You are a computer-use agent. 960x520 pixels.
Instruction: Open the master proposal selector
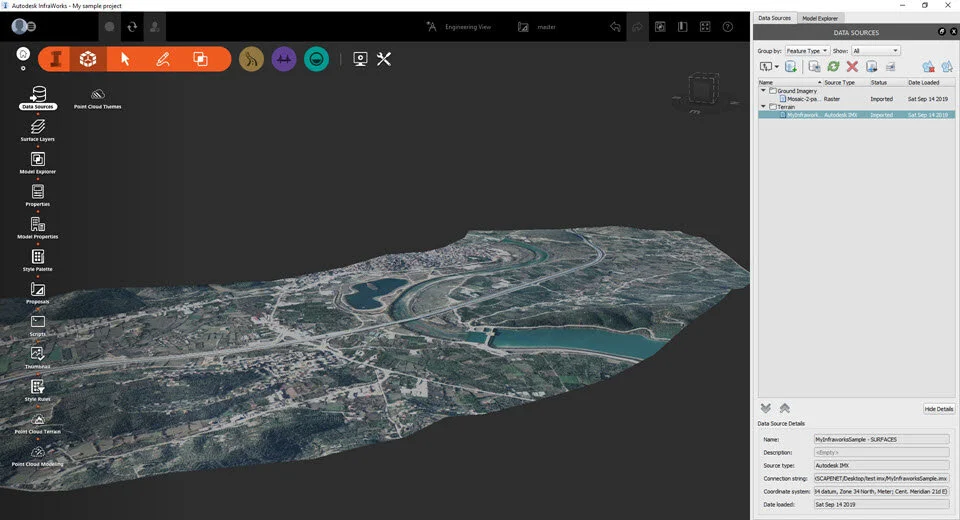point(537,27)
